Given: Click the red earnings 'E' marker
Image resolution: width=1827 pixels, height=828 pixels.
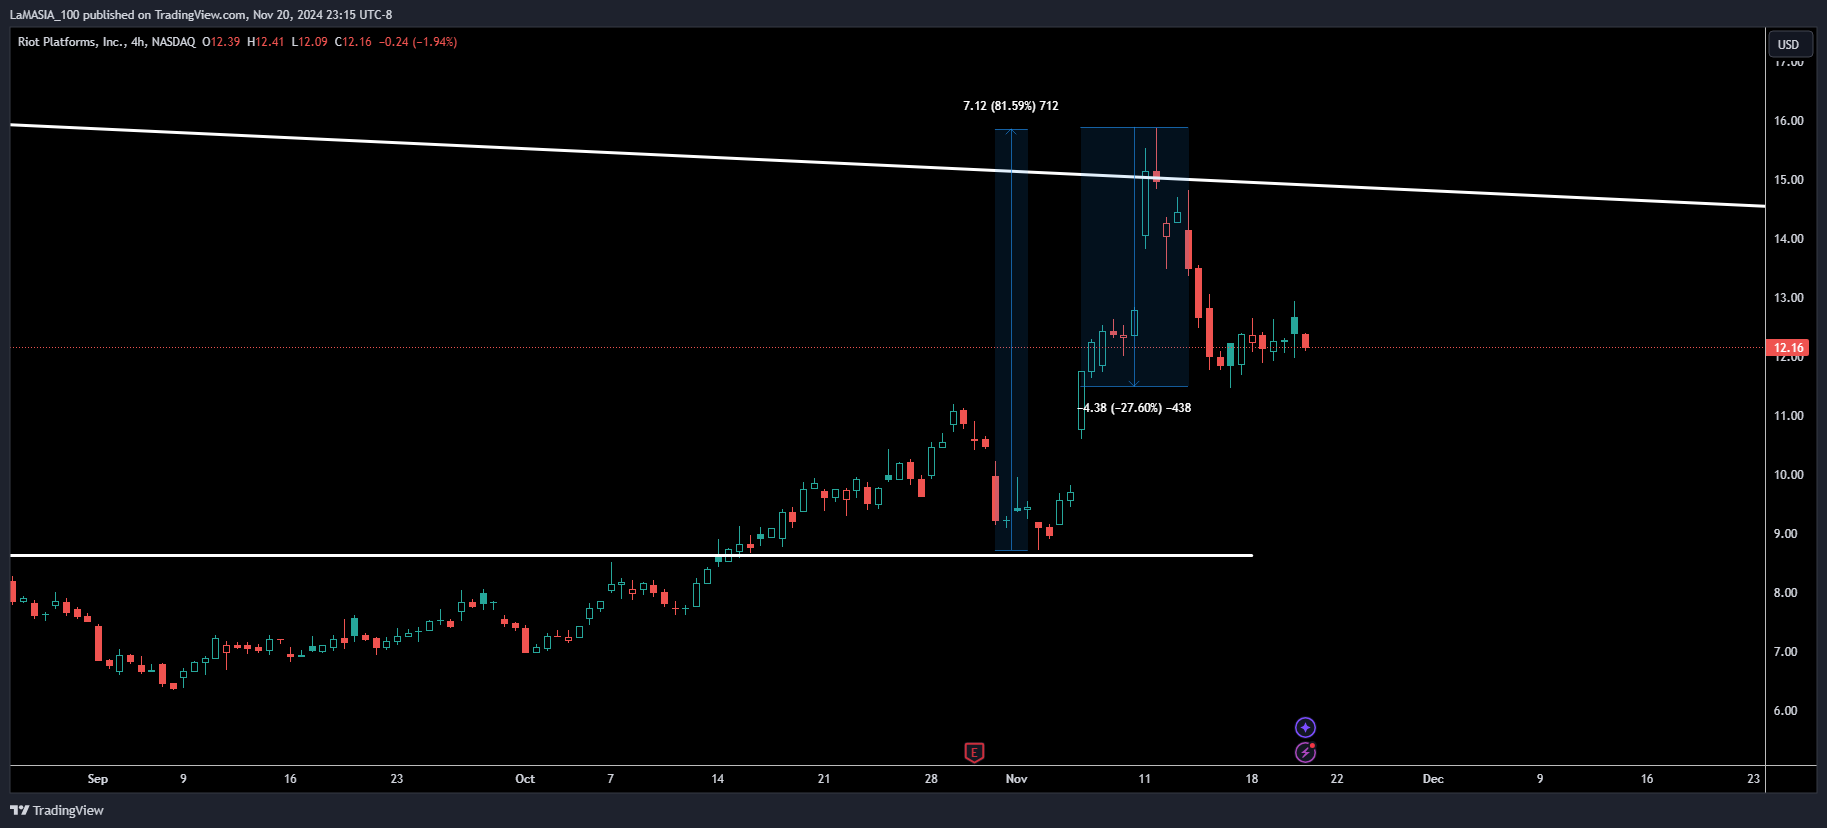Looking at the screenshot, I should (x=974, y=752).
